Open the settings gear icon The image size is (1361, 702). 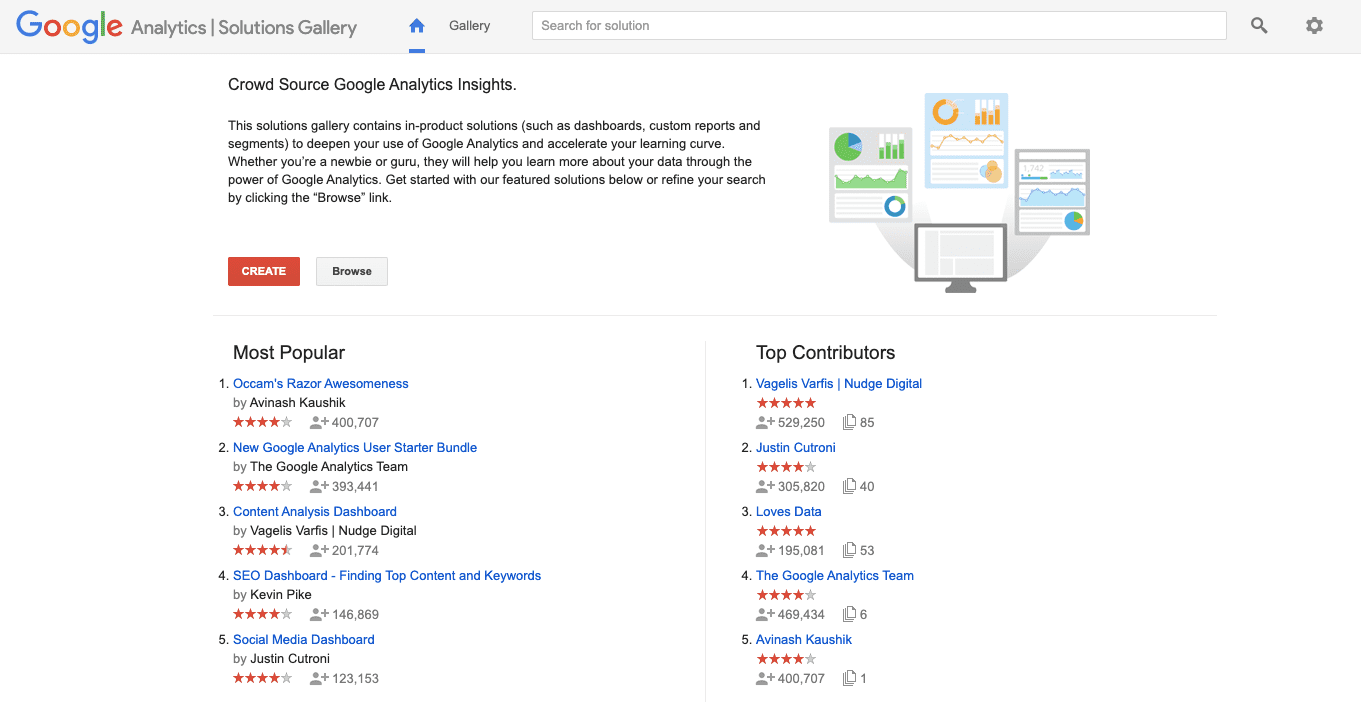(x=1314, y=26)
